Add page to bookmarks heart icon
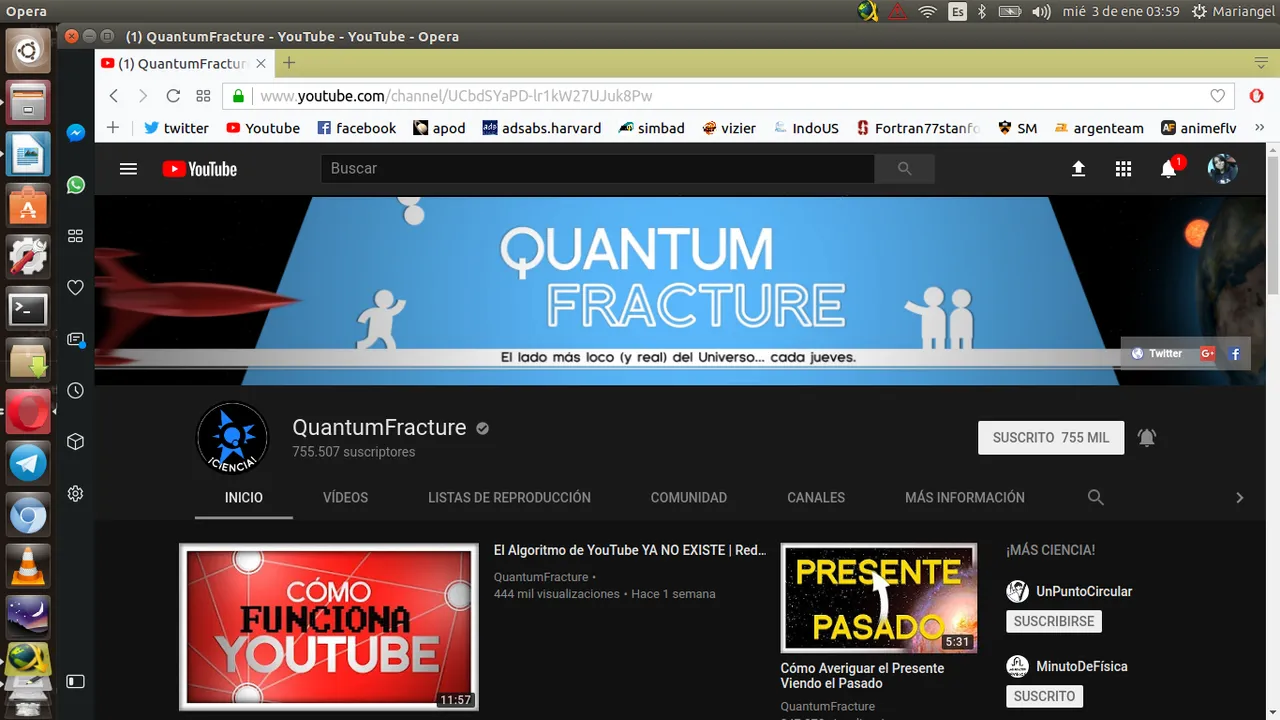 pyautogui.click(x=1217, y=96)
